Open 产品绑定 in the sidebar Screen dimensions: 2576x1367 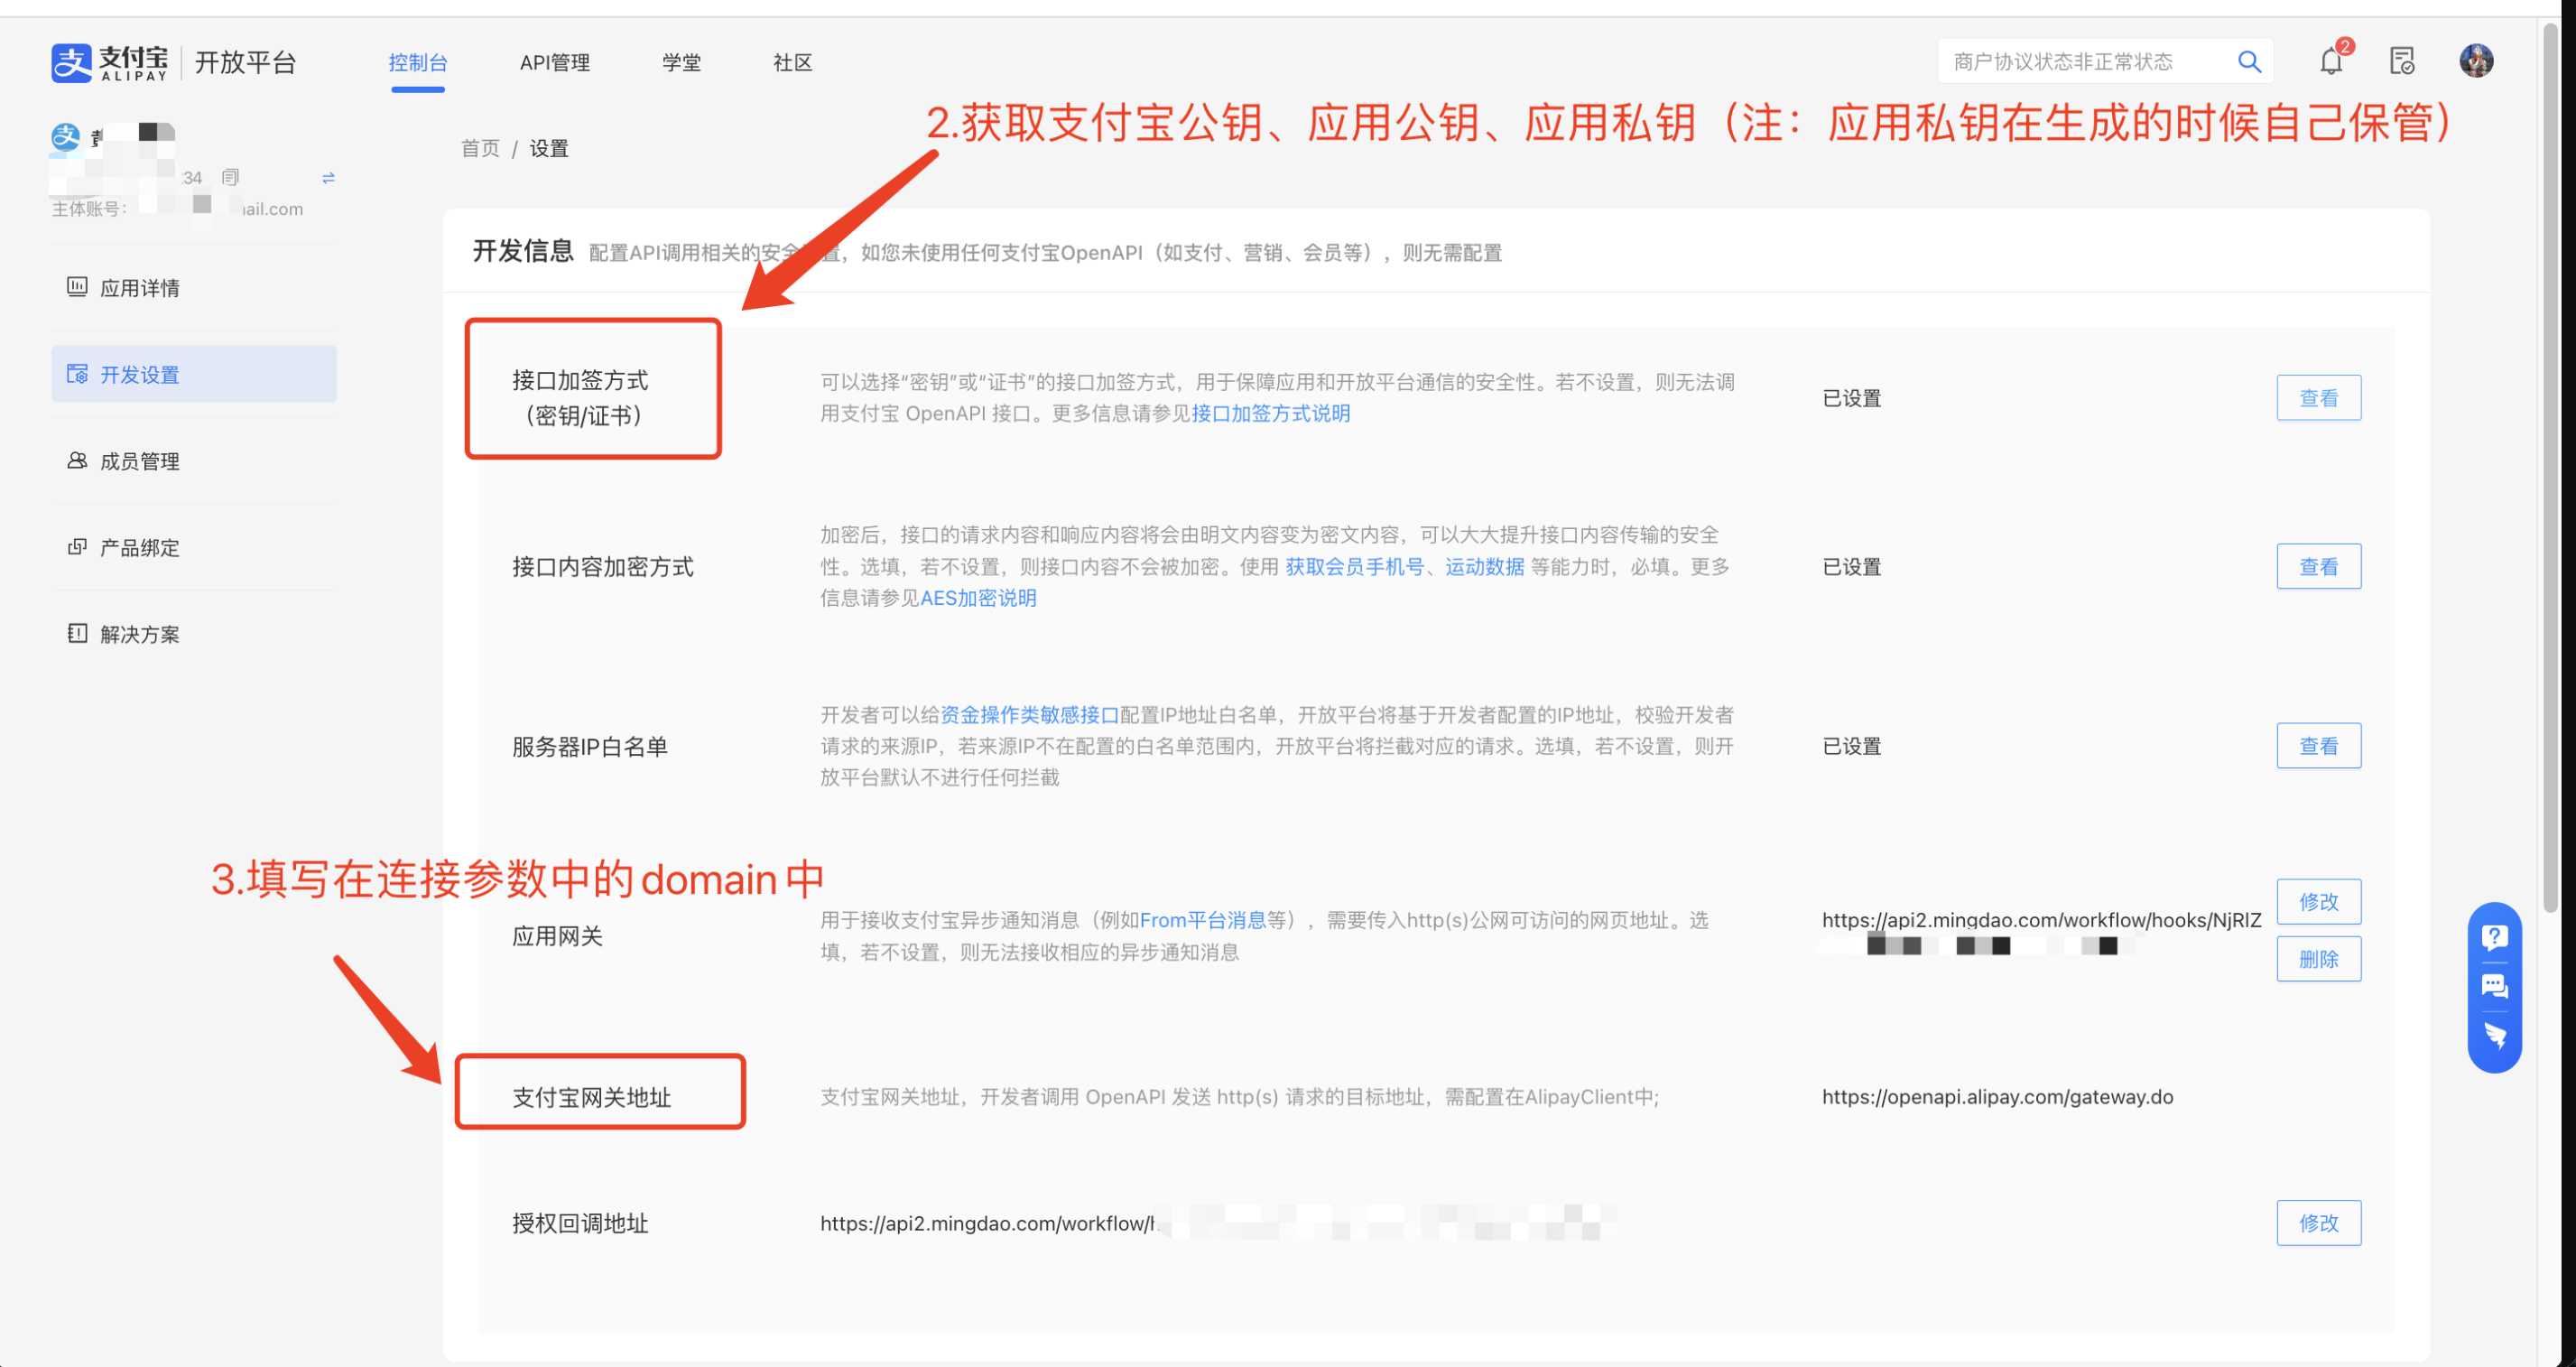(140, 548)
